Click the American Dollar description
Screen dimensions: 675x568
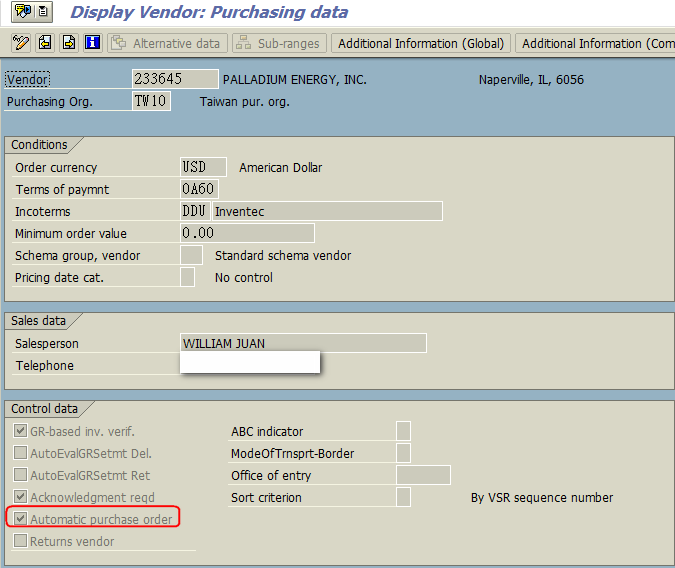tap(281, 168)
